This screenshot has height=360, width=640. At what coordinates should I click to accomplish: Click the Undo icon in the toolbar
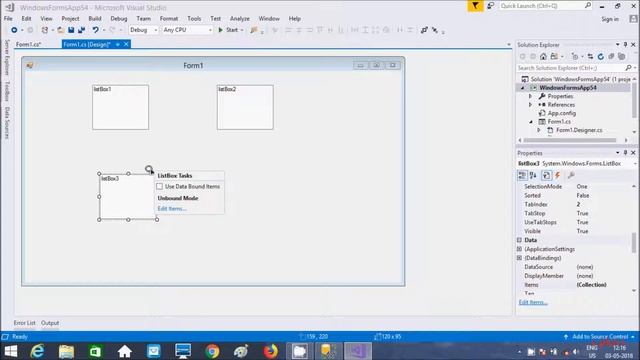(x=96, y=30)
